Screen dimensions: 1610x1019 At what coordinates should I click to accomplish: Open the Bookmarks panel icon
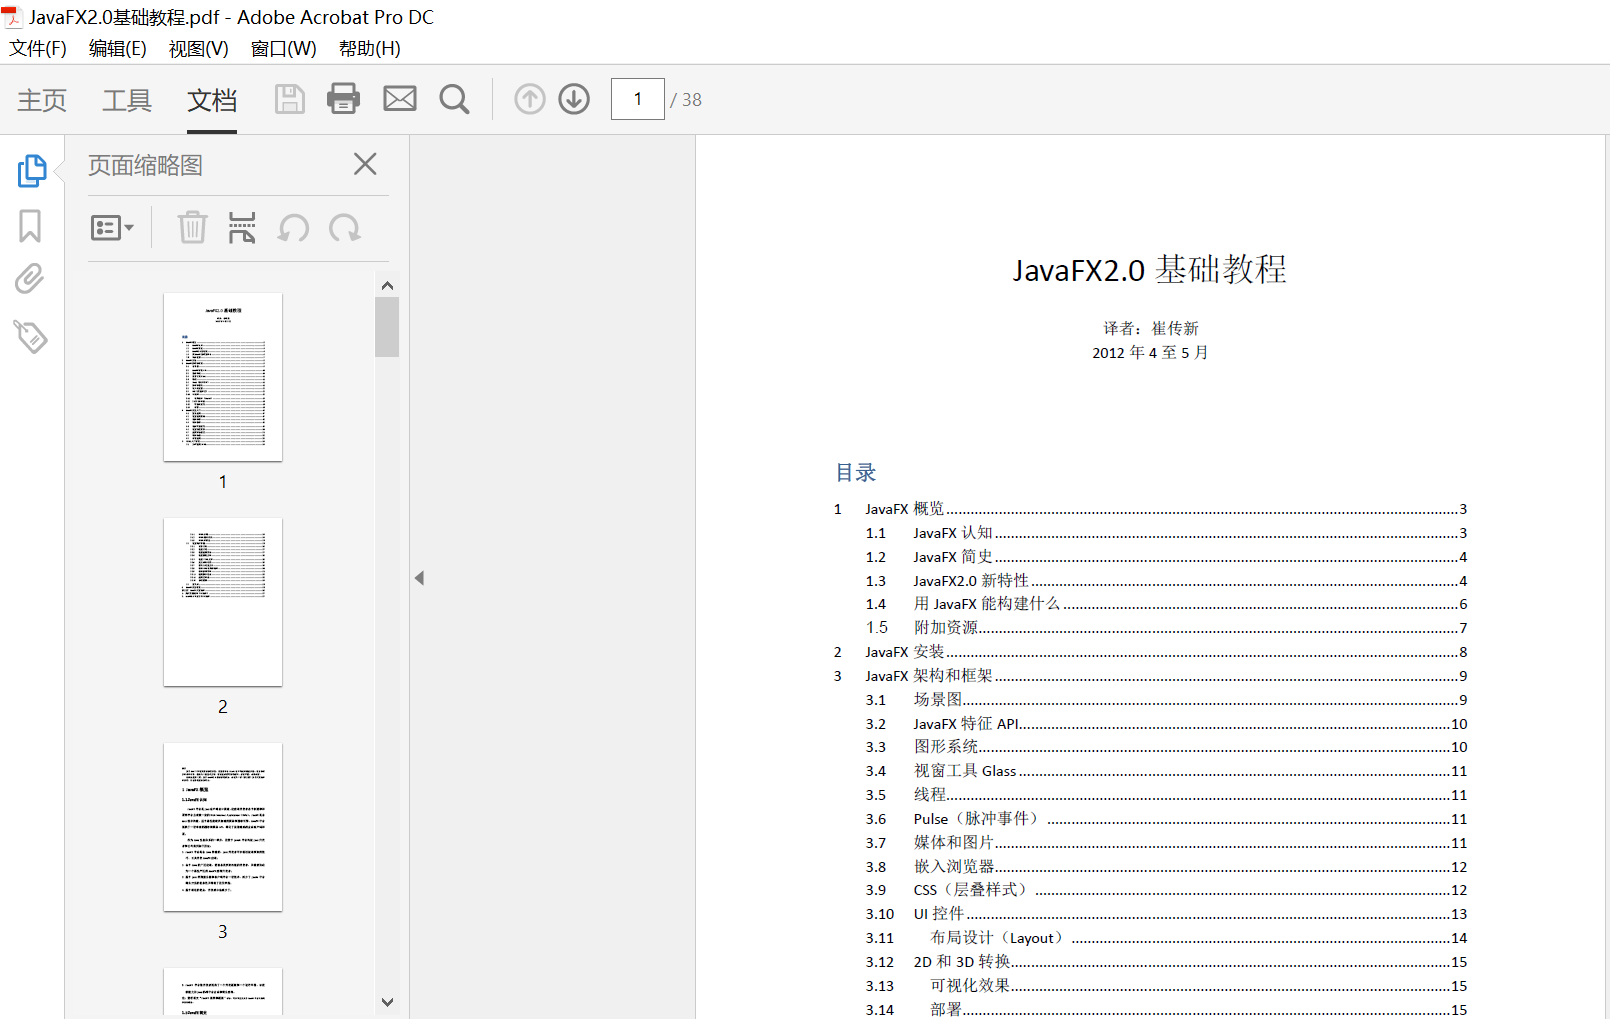click(30, 226)
